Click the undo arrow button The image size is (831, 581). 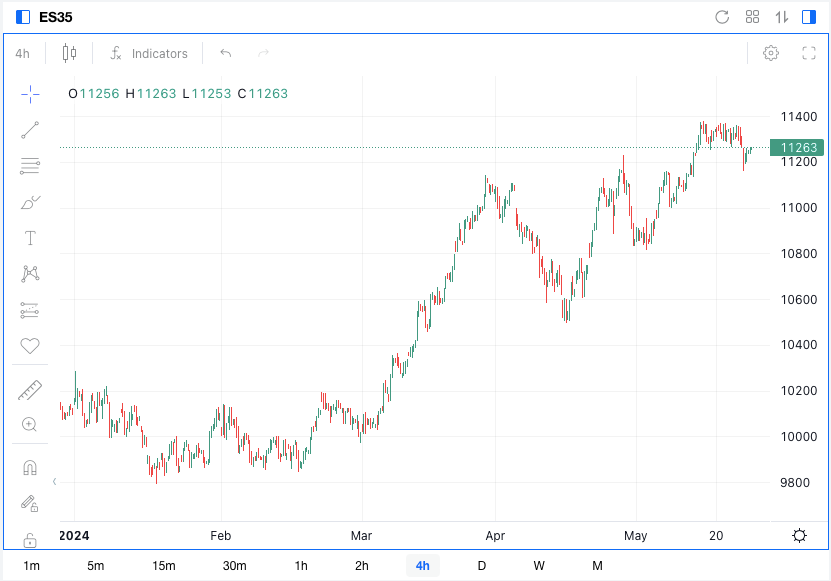point(226,53)
